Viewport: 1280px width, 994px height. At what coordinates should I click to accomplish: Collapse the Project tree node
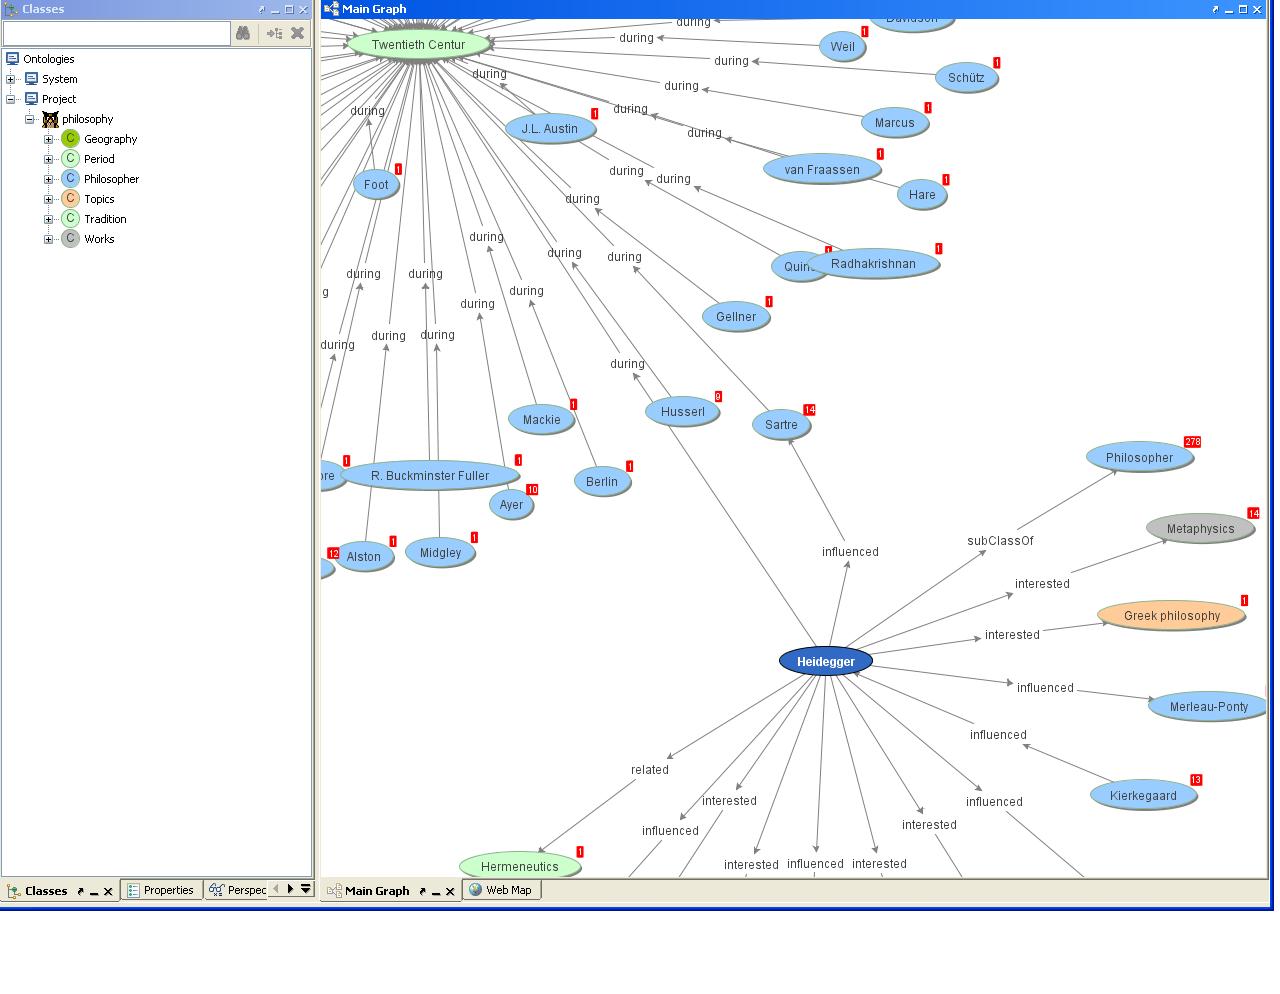pyautogui.click(x=11, y=99)
